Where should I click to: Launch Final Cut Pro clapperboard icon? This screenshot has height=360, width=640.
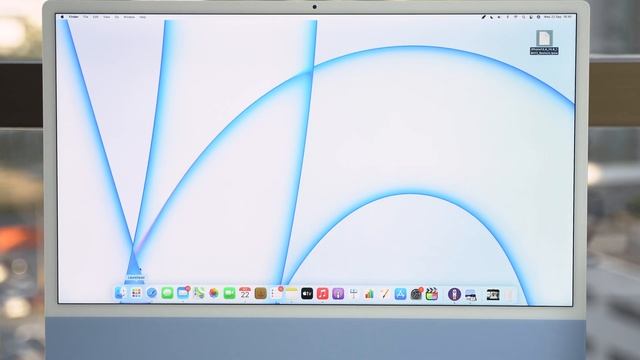coord(431,294)
